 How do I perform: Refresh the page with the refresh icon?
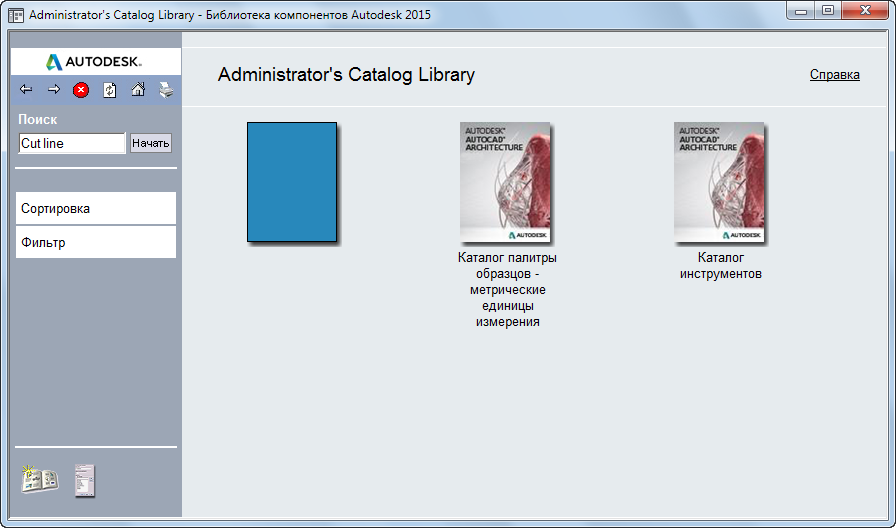pos(110,90)
